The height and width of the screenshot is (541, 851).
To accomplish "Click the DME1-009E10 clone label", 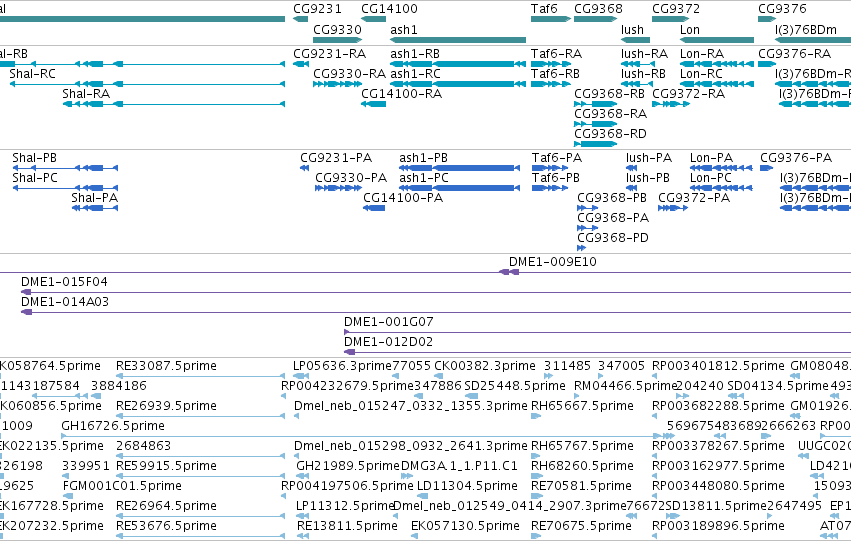I will pos(552,262).
